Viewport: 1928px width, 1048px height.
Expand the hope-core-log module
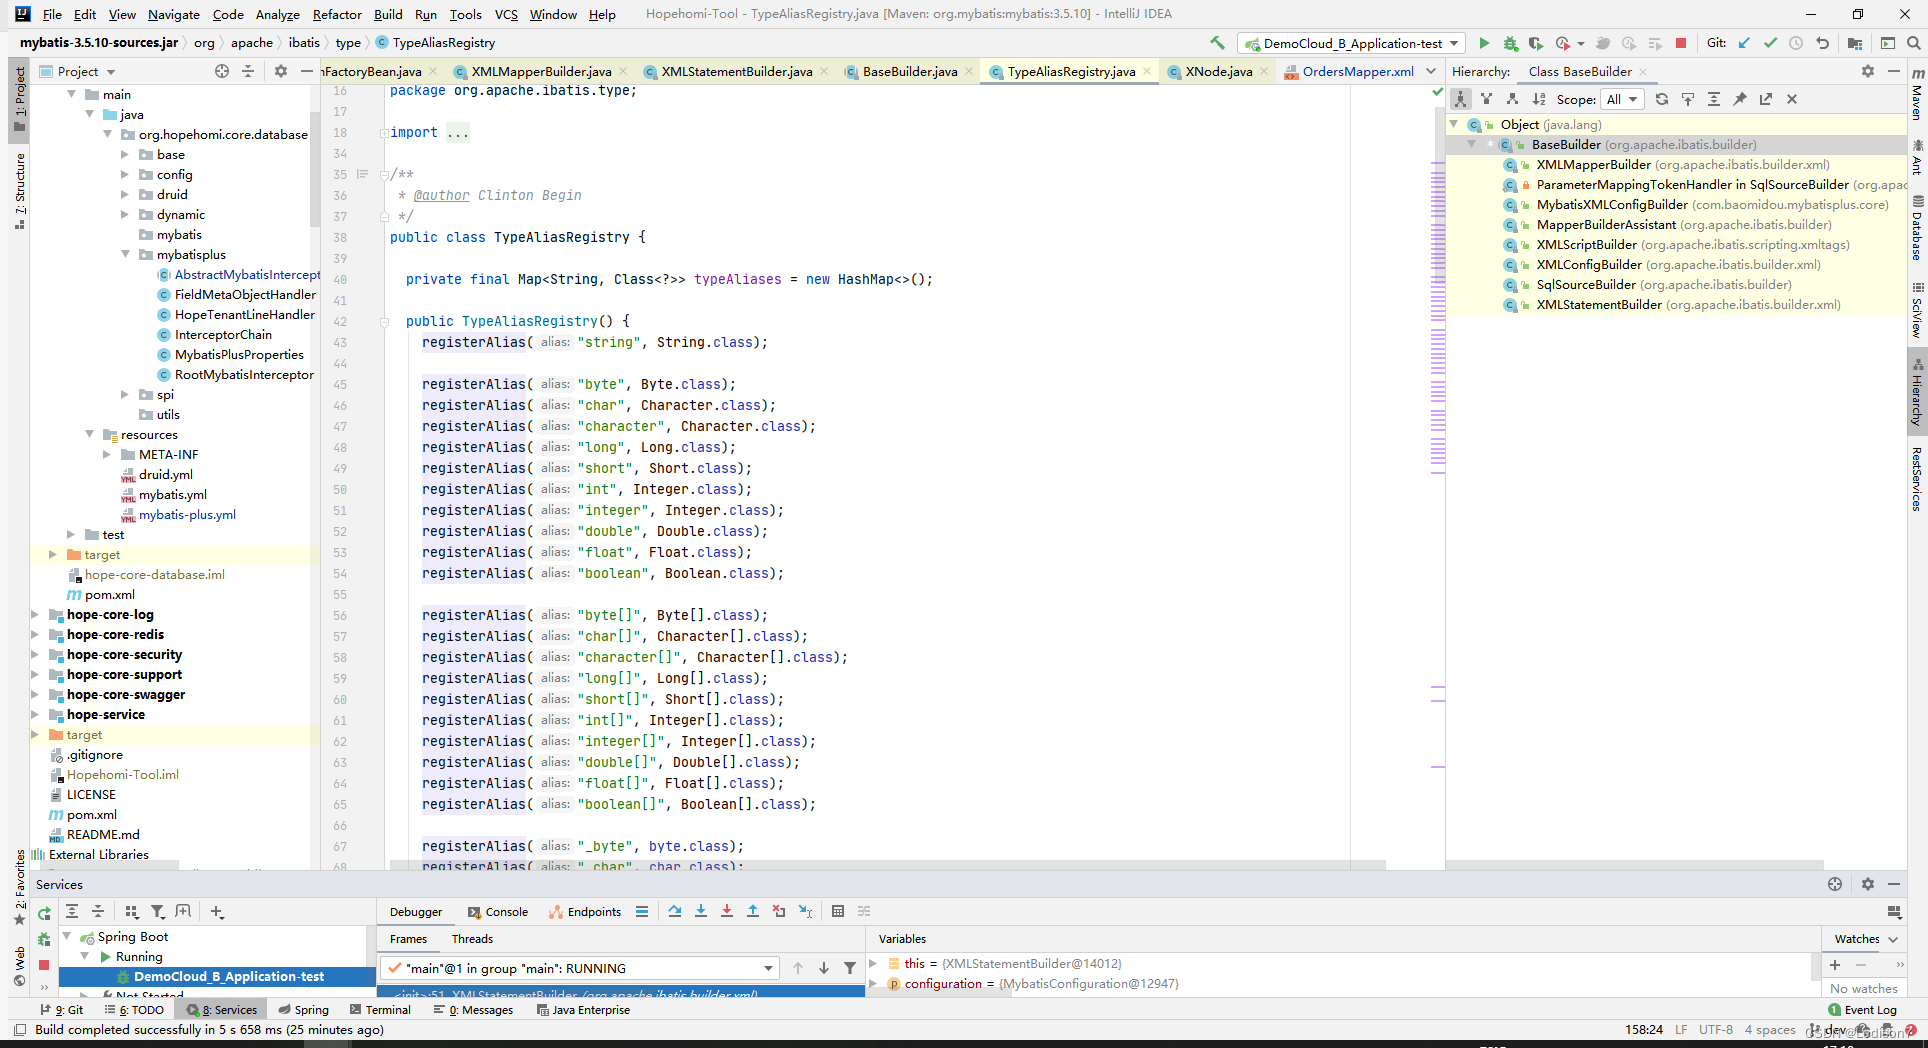tap(36, 614)
